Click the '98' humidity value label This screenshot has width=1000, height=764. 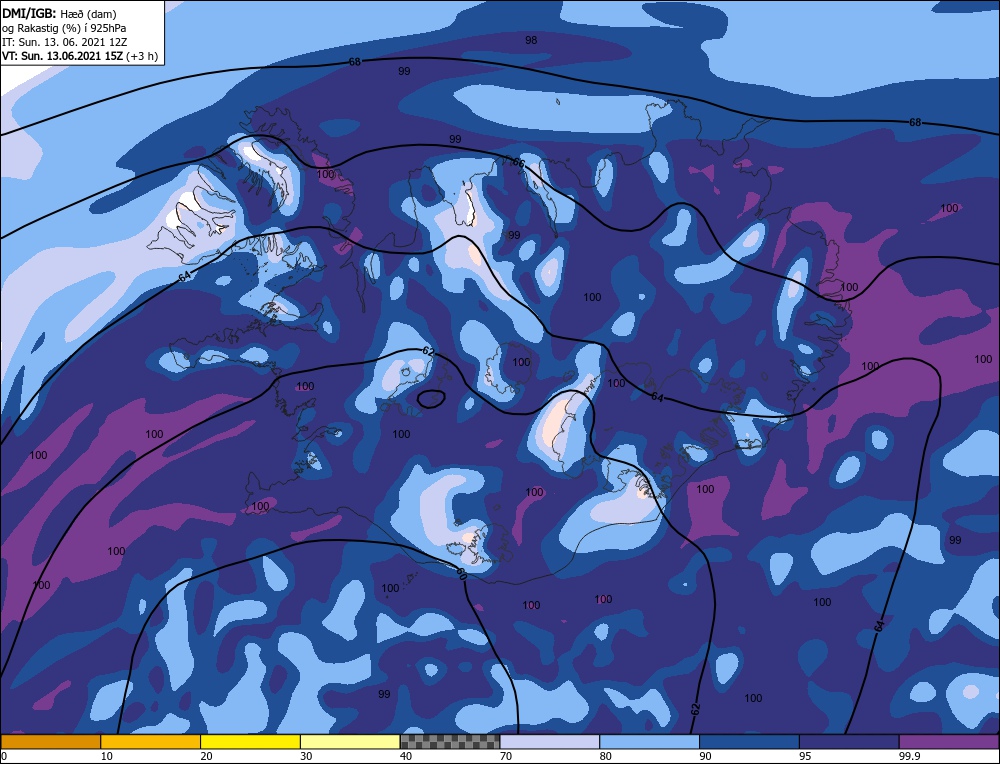pyautogui.click(x=531, y=40)
